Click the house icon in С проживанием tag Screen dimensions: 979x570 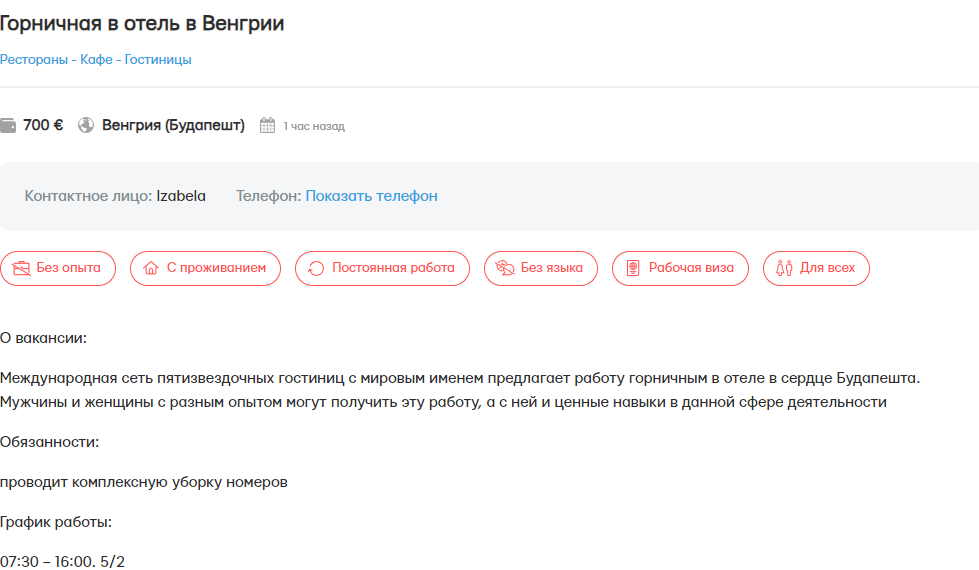coord(151,268)
